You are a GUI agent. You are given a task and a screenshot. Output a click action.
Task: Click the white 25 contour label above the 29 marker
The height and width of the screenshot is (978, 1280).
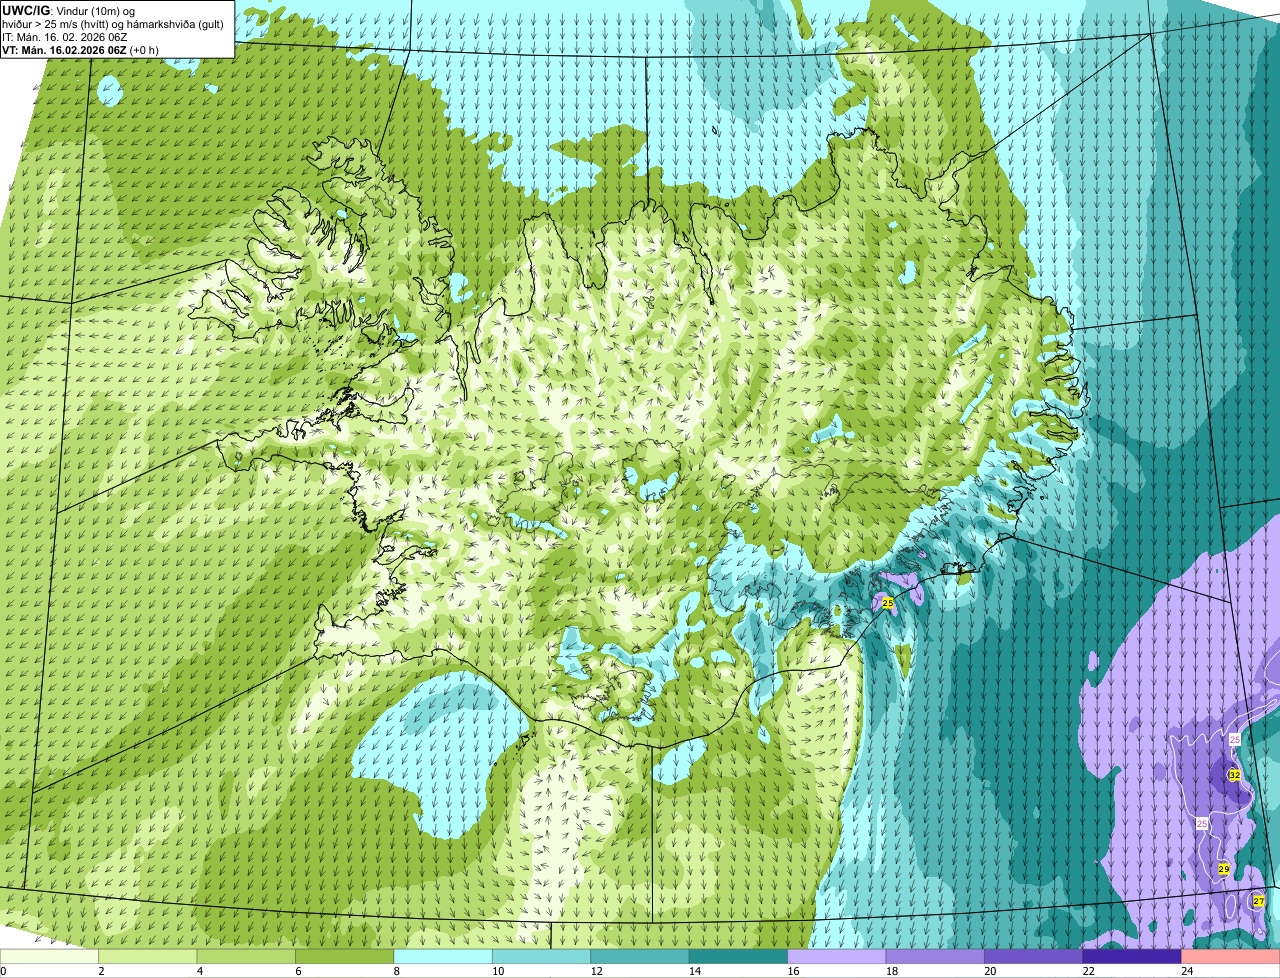click(1202, 823)
